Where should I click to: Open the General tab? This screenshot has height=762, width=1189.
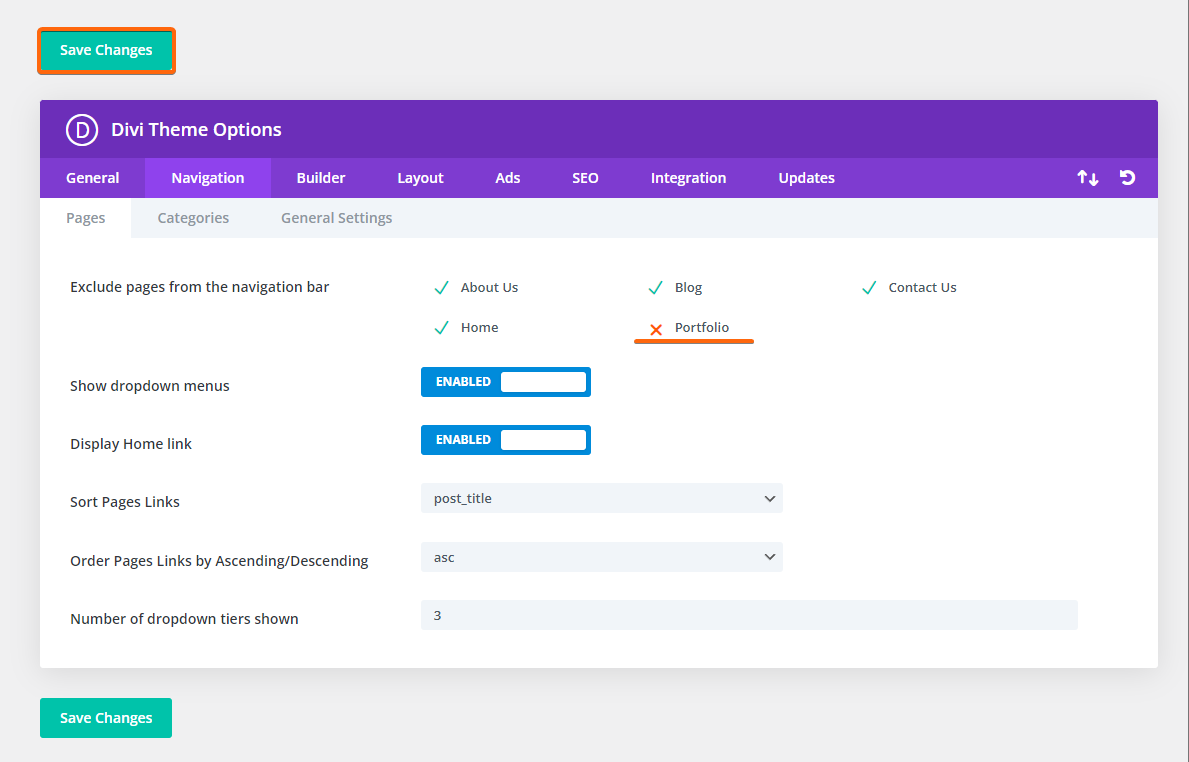[x=93, y=178]
